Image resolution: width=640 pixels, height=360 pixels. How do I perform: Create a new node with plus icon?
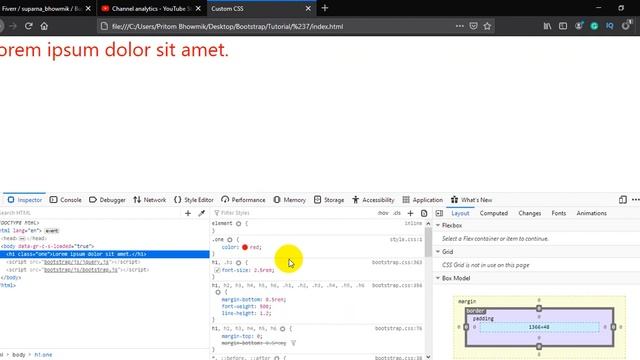188,213
